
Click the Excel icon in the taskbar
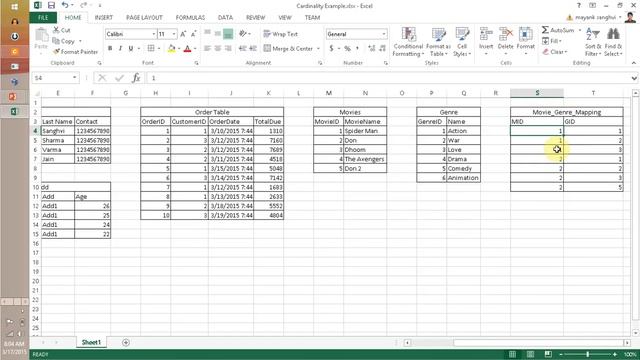[14, 111]
